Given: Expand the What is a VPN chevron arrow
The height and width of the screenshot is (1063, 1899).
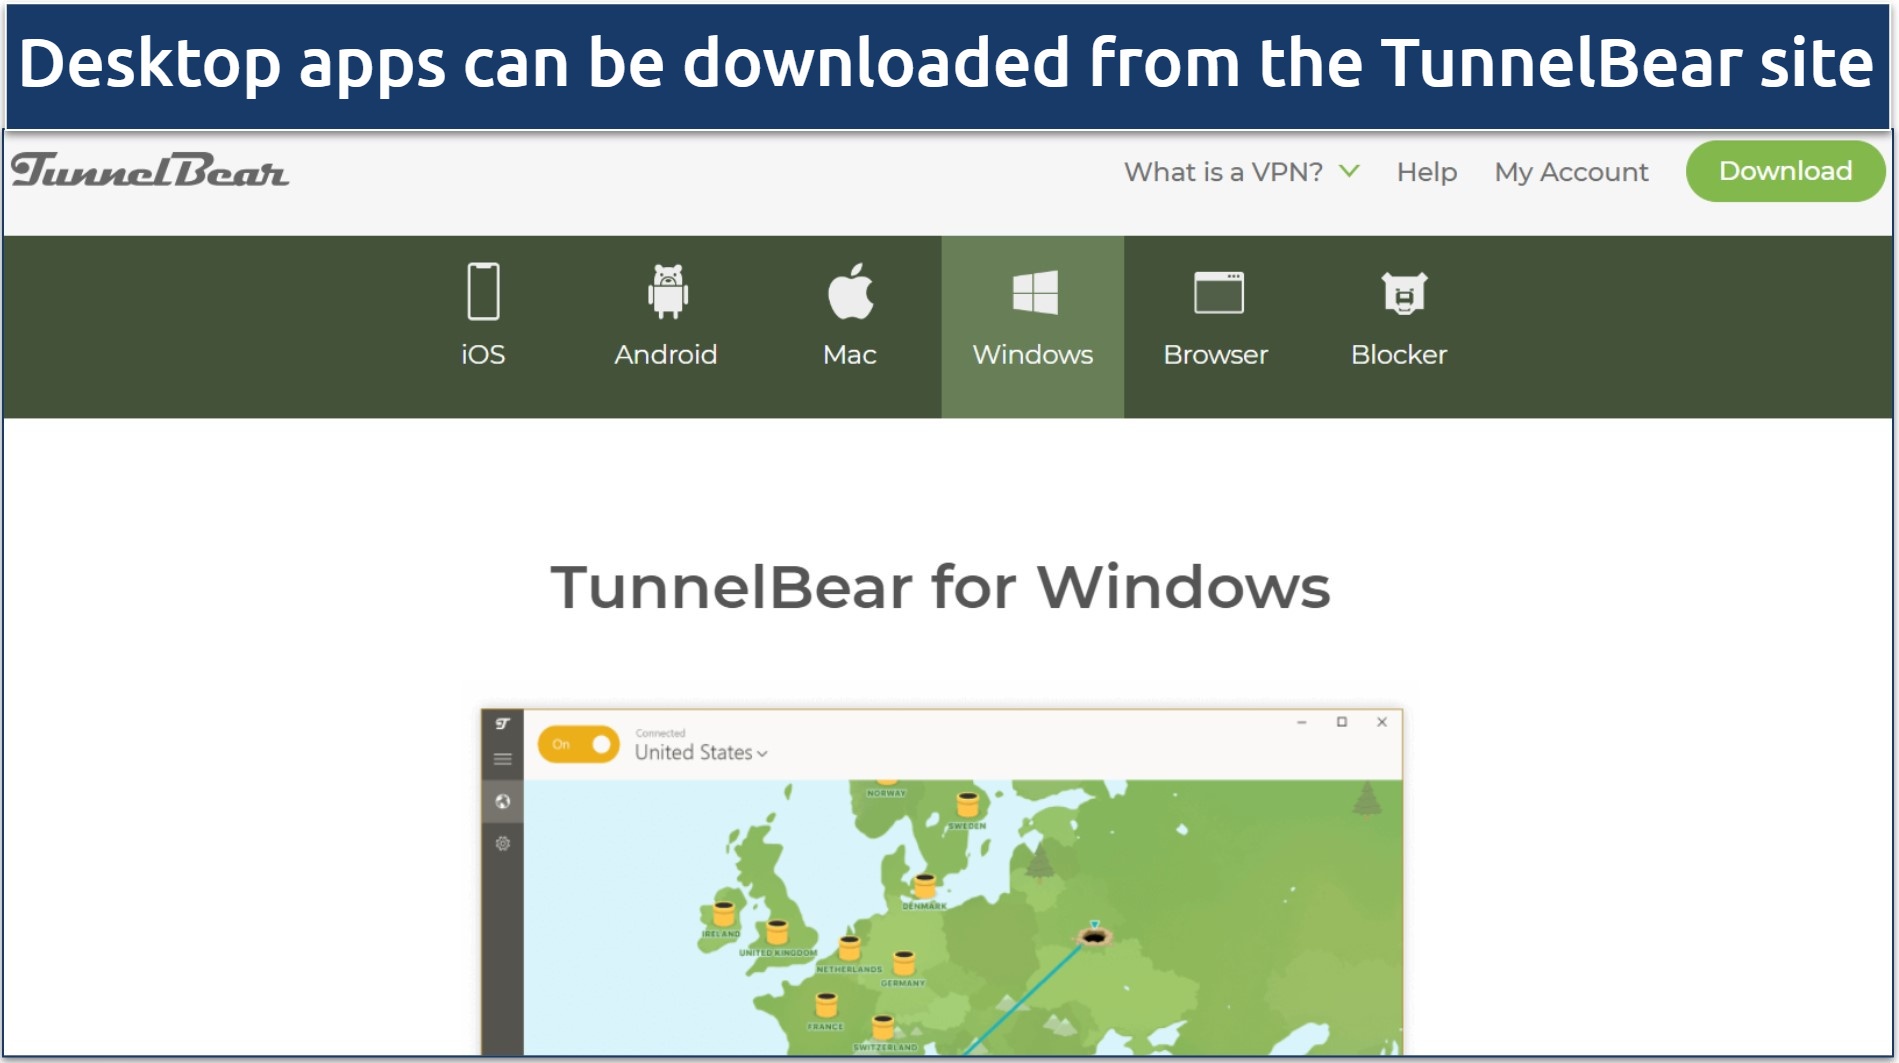Looking at the screenshot, I should (x=1350, y=171).
